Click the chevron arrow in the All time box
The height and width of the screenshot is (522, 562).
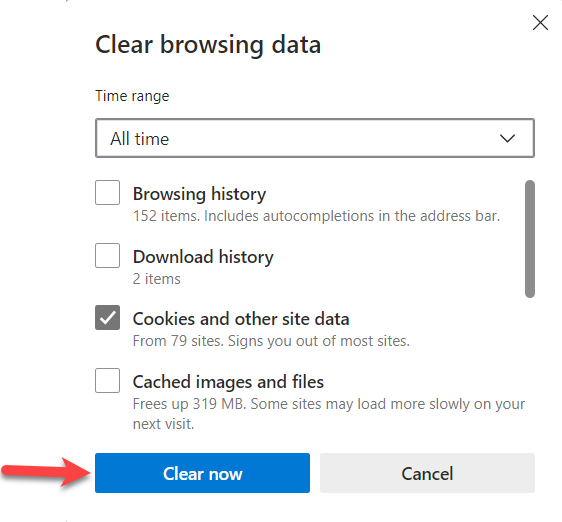click(x=508, y=138)
